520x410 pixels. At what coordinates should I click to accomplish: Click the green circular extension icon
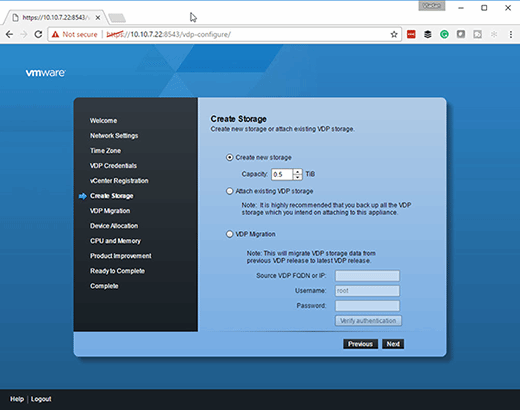point(444,34)
